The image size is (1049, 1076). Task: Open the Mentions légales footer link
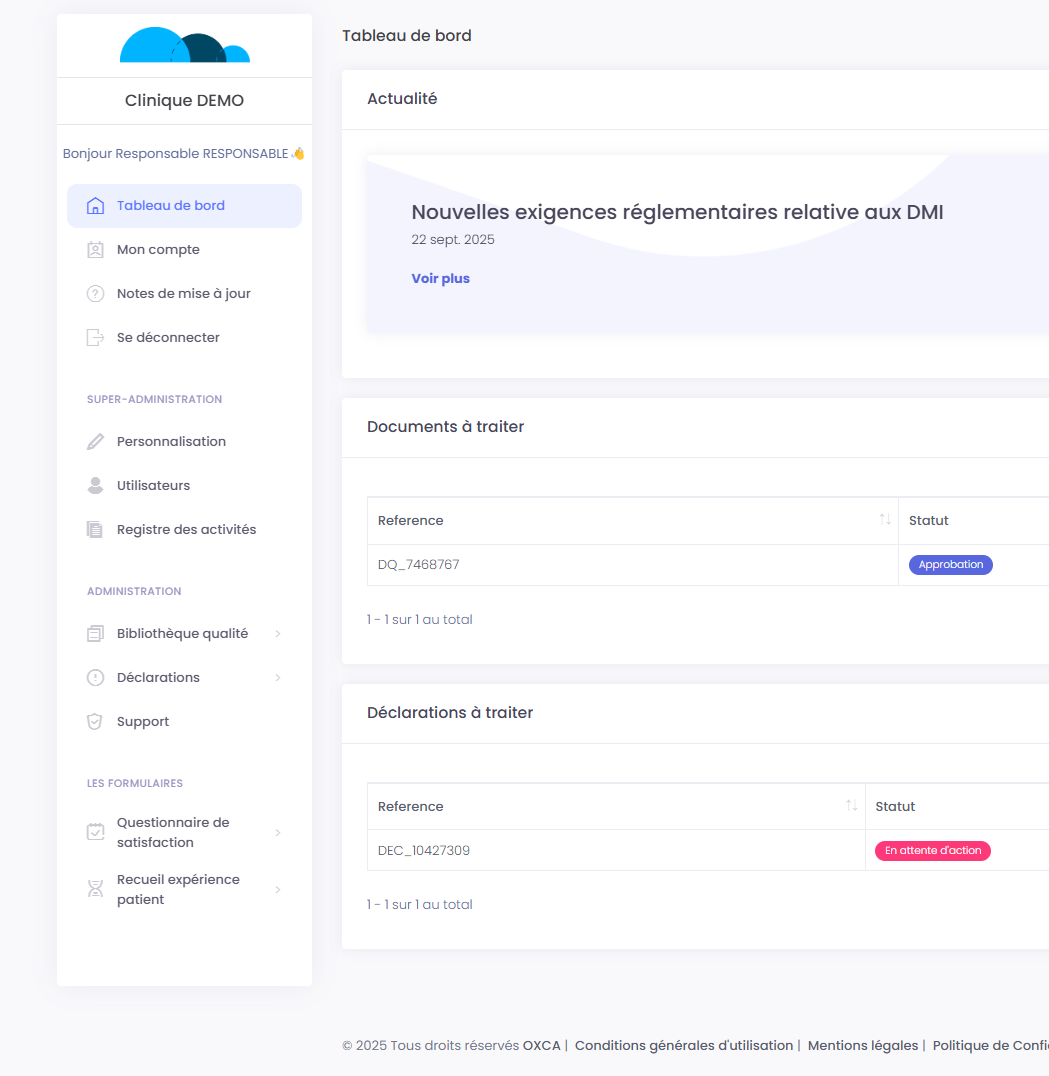(862, 1046)
